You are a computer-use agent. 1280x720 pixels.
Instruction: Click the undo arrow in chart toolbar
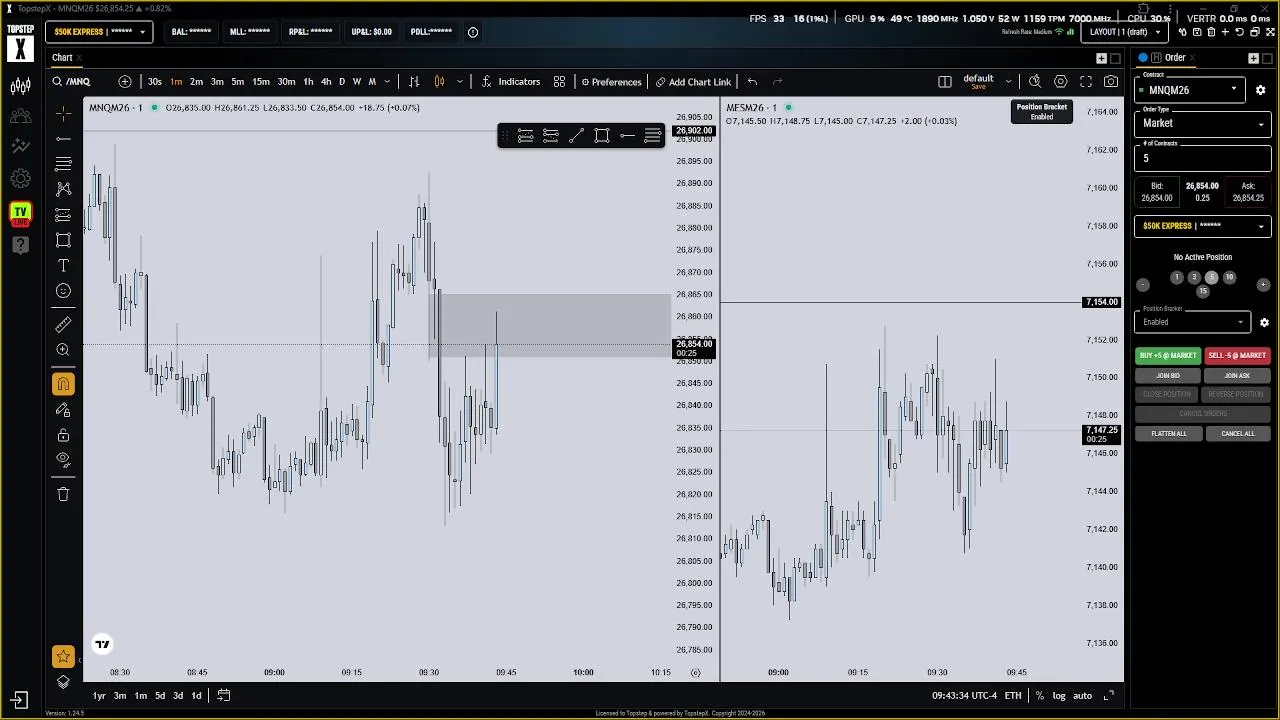[752, 82]
